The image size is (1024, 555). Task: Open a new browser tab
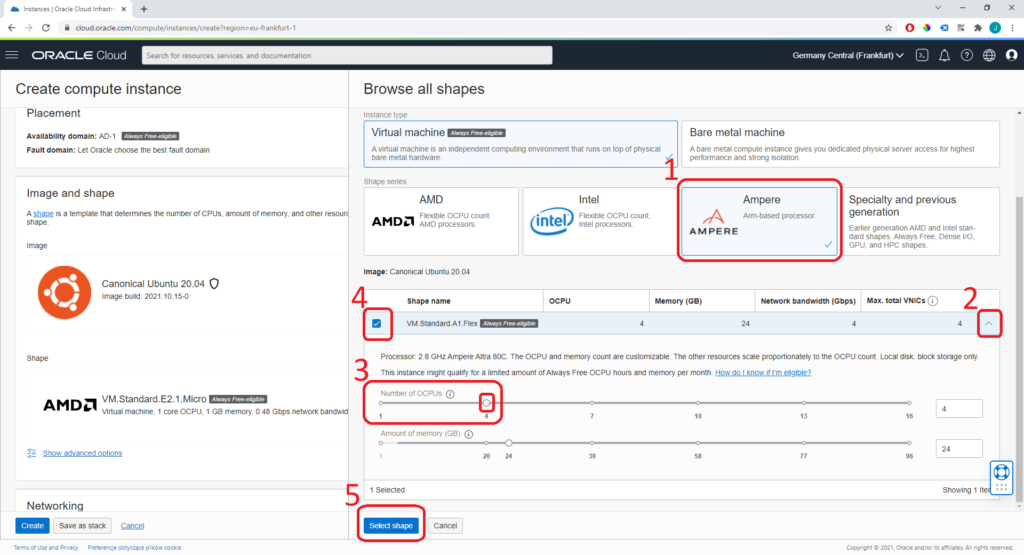144,9
